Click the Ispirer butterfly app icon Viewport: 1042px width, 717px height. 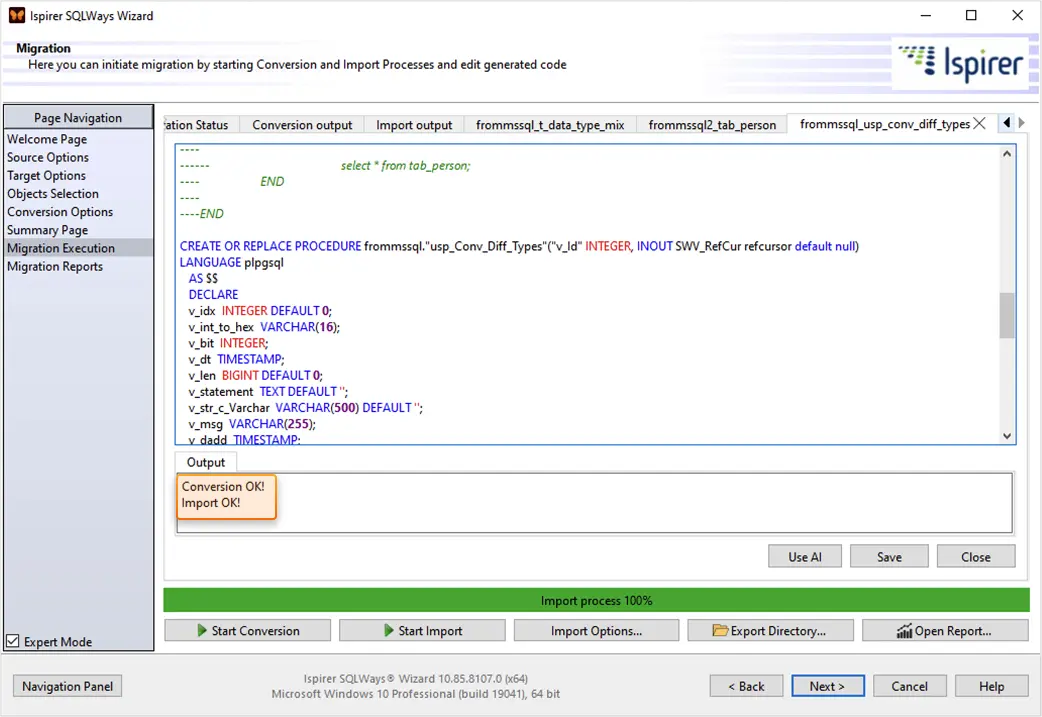tap(17, 15)
